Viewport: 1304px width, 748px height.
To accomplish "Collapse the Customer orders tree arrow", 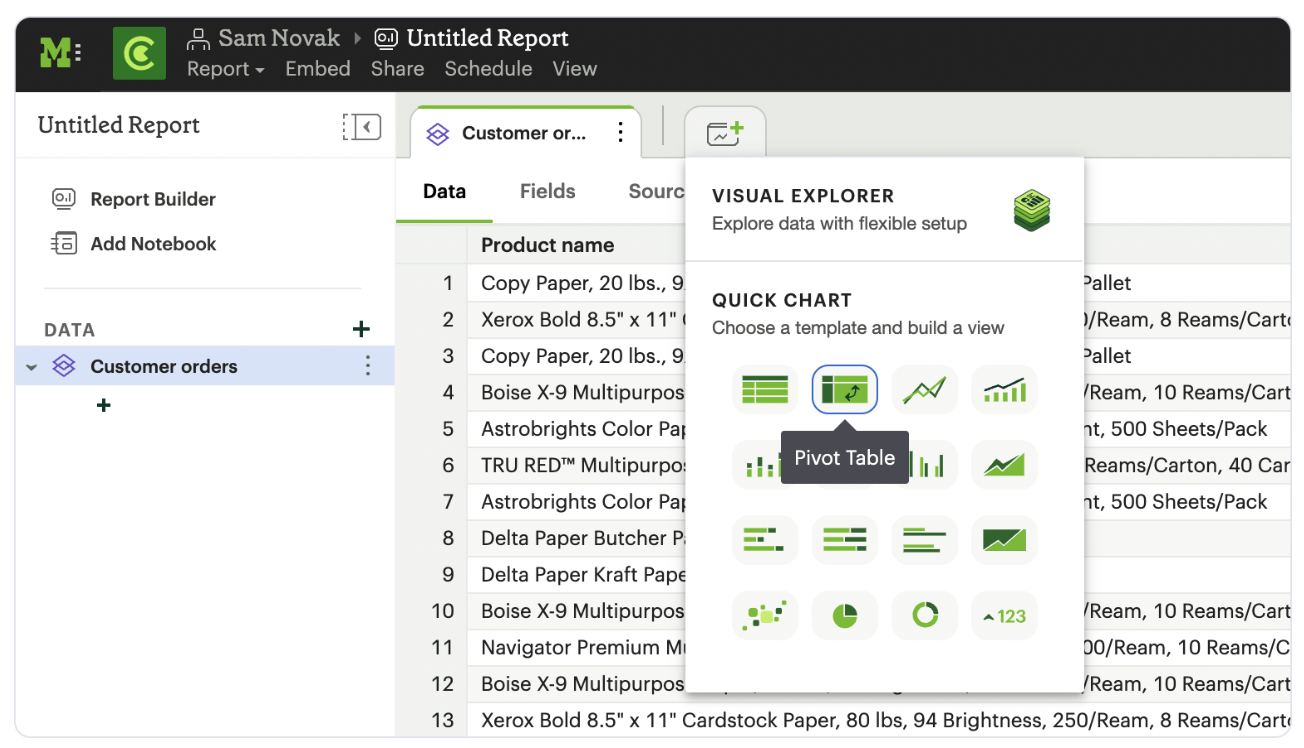I will click(x=31, y=367).
